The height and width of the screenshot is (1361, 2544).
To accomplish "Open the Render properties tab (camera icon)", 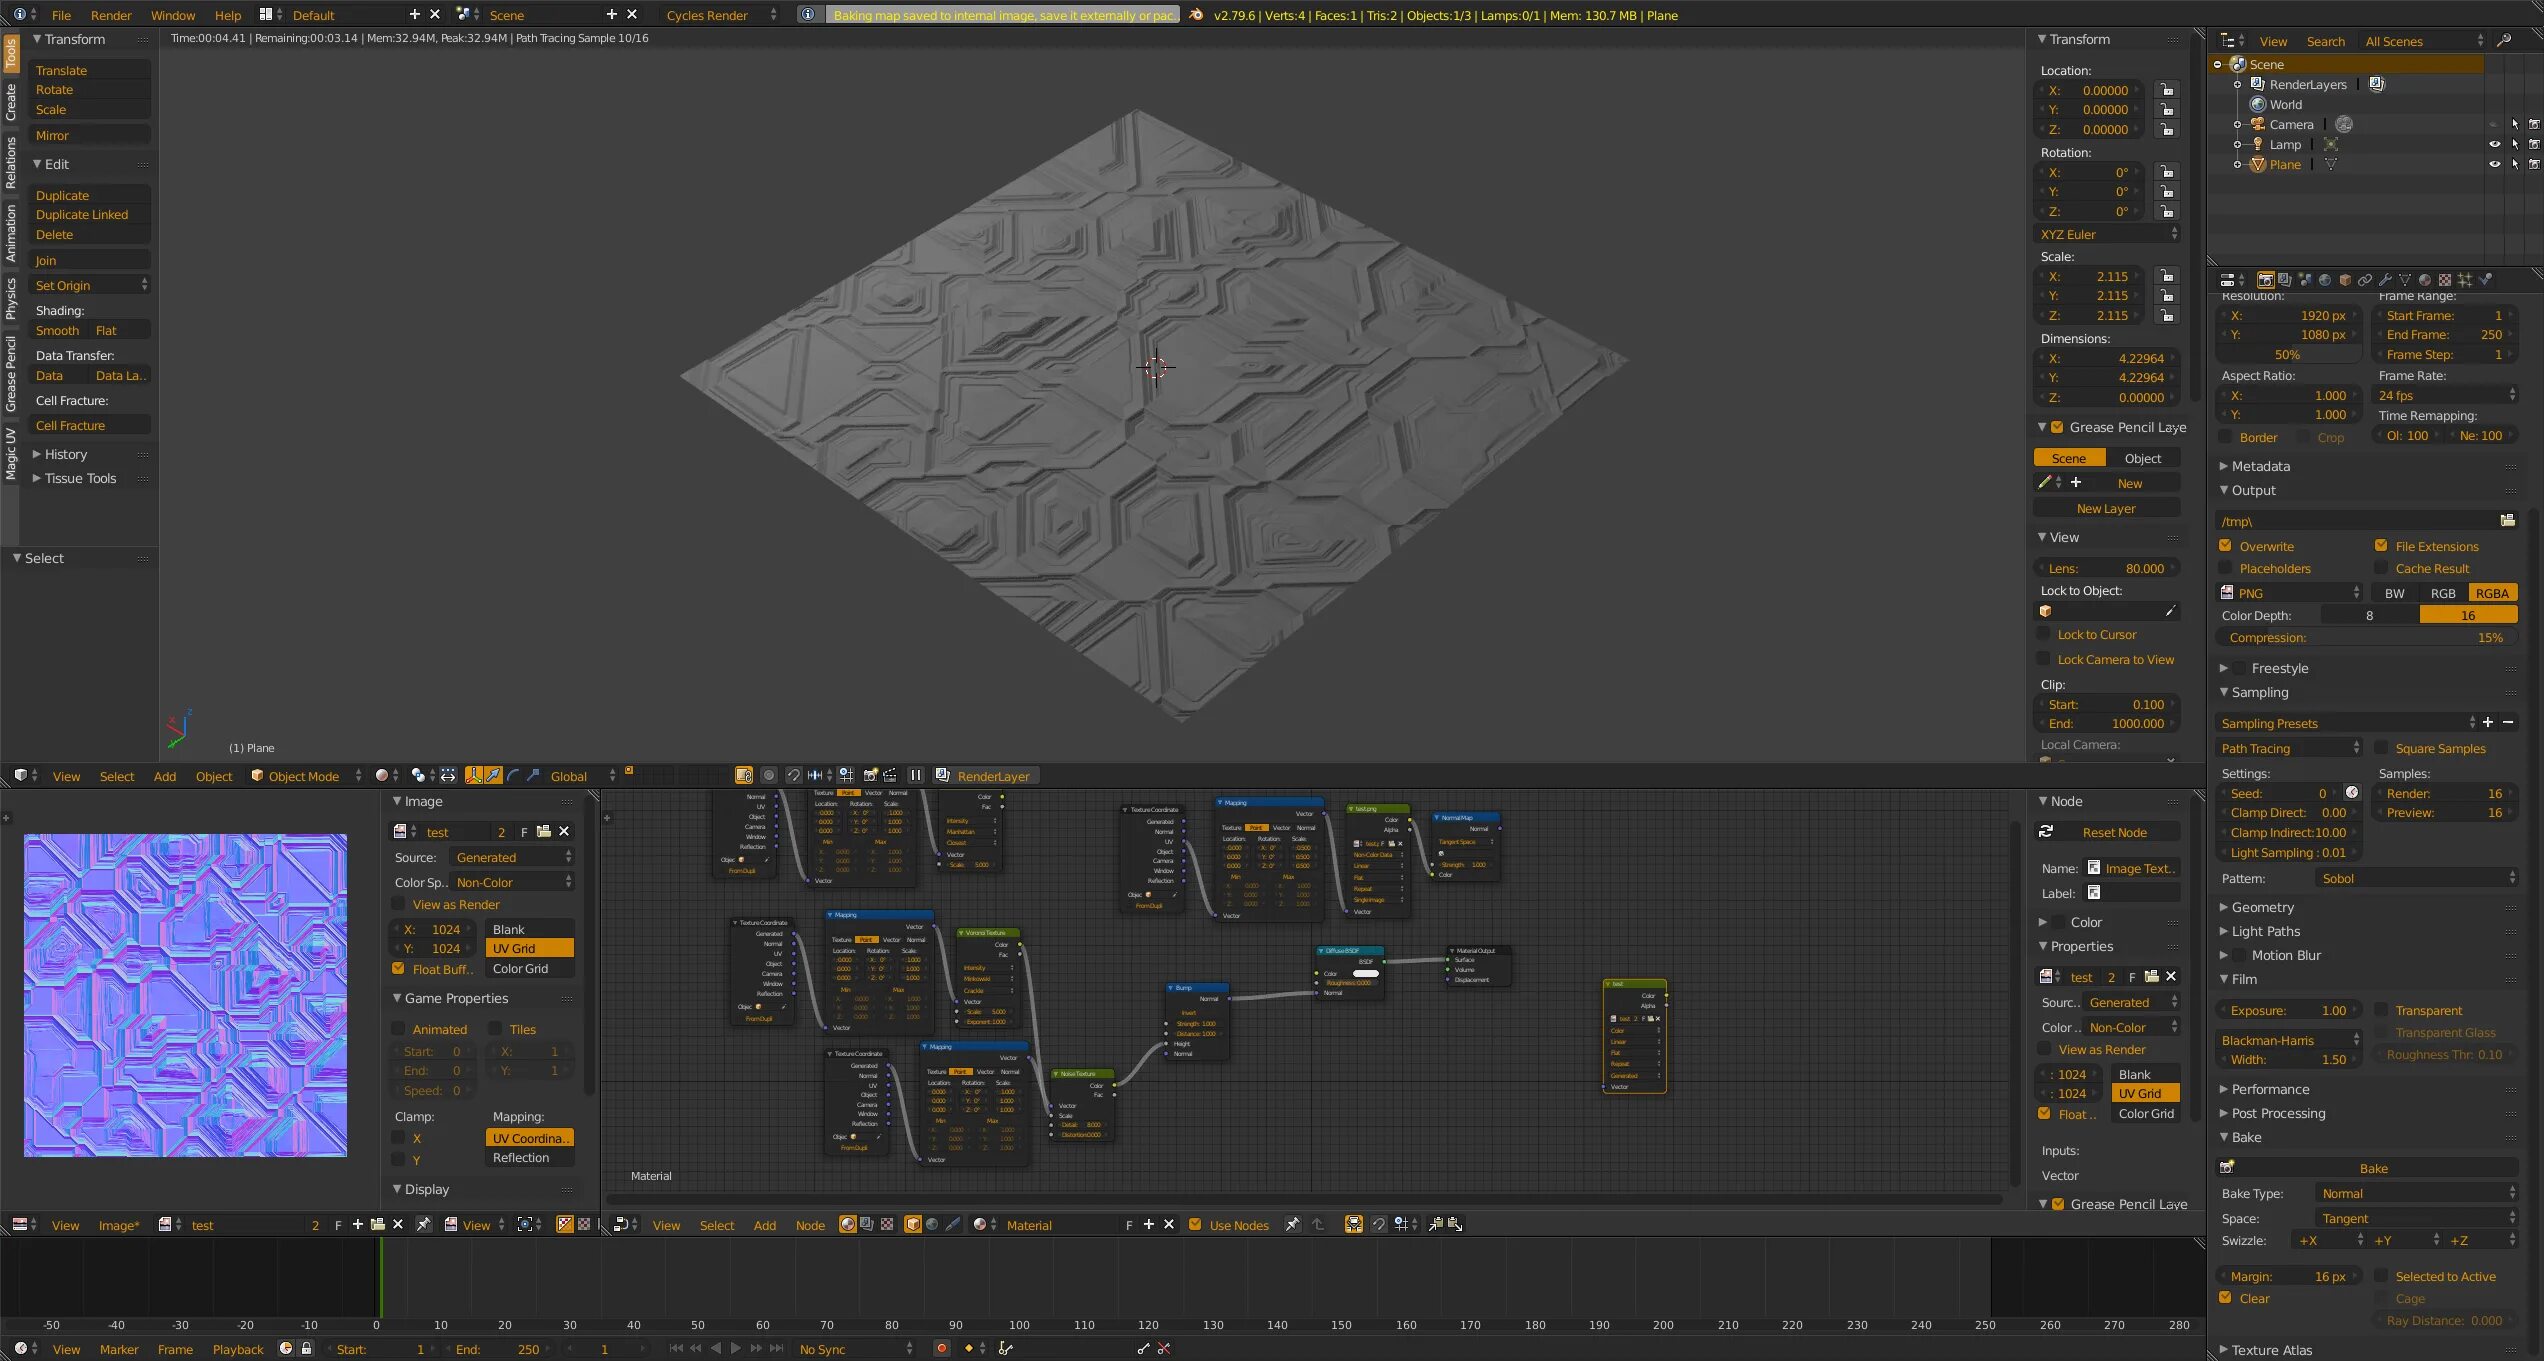I will [2266, 279].
